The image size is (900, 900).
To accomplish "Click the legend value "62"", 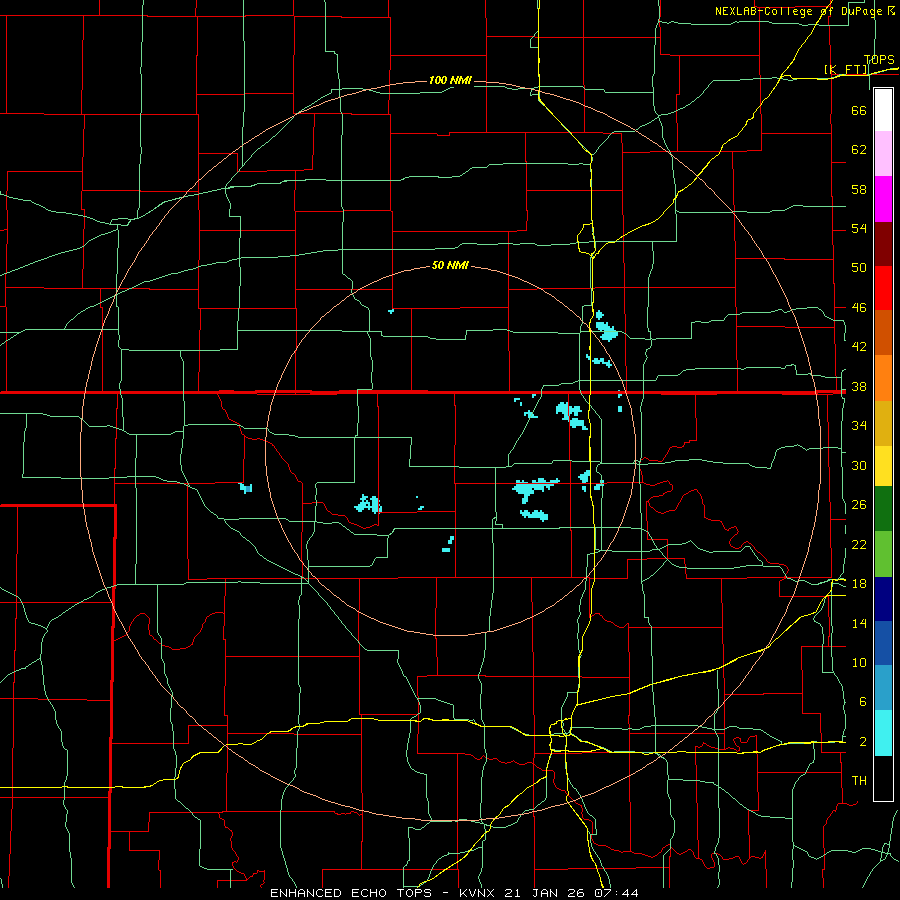I will tap(859, 150).
